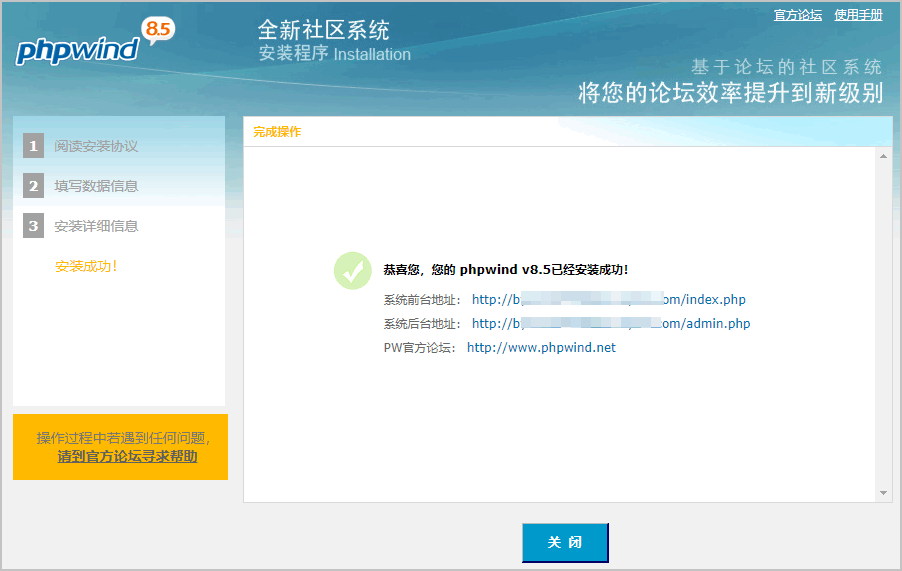The width and height of the screenshot is (902, 571).
Task: Click the 基于论坛的社区系统 tagline
Action: coord(786,67)
